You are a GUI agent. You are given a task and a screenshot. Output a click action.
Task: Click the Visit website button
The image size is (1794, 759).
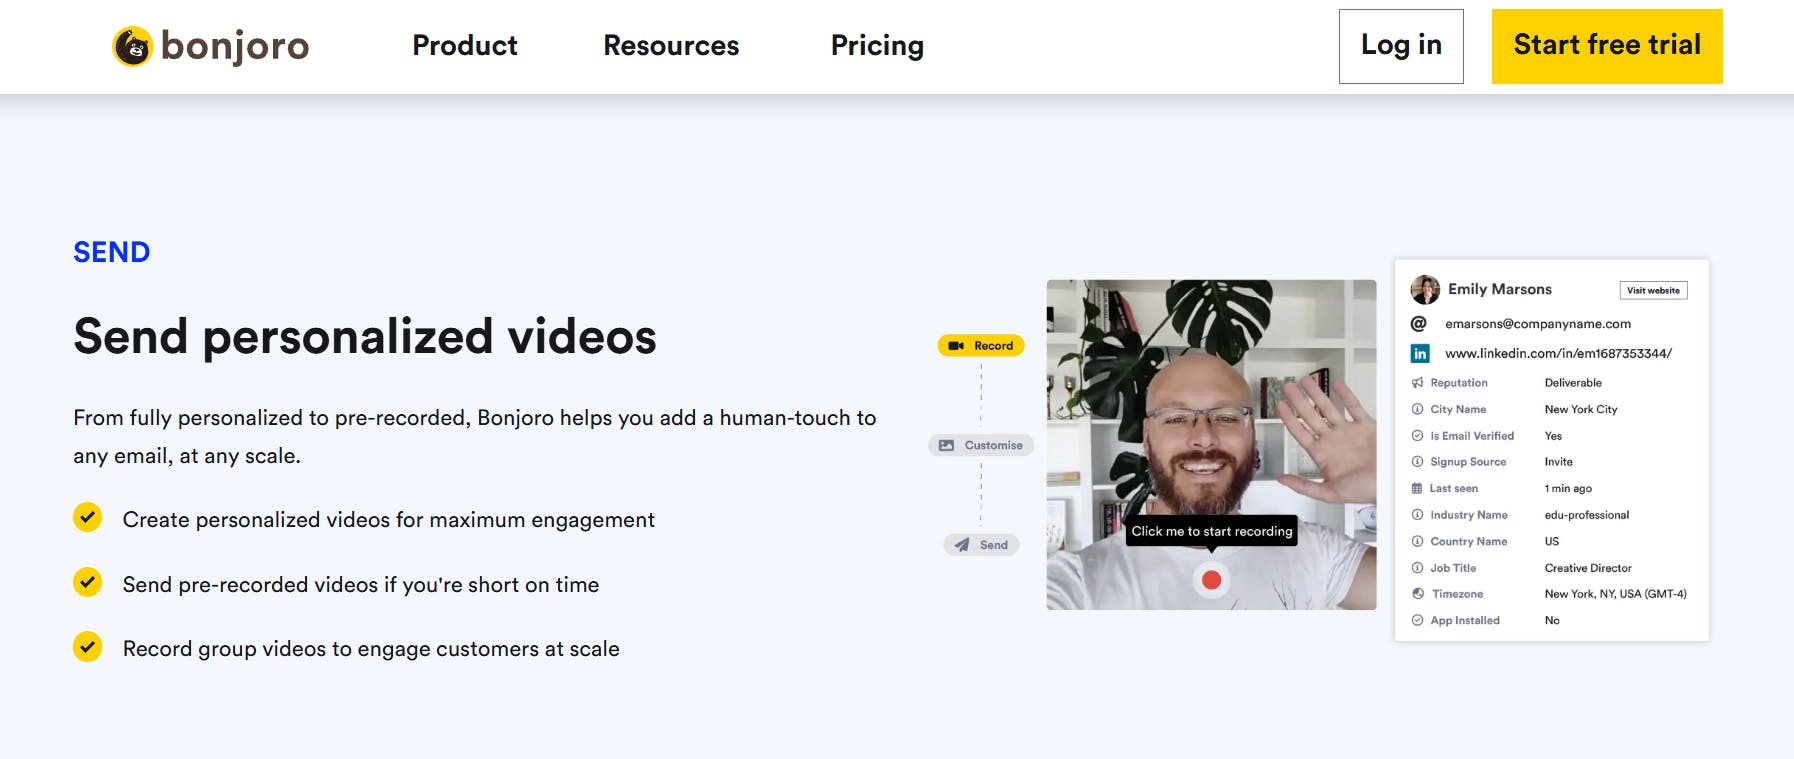point(1653,291)
